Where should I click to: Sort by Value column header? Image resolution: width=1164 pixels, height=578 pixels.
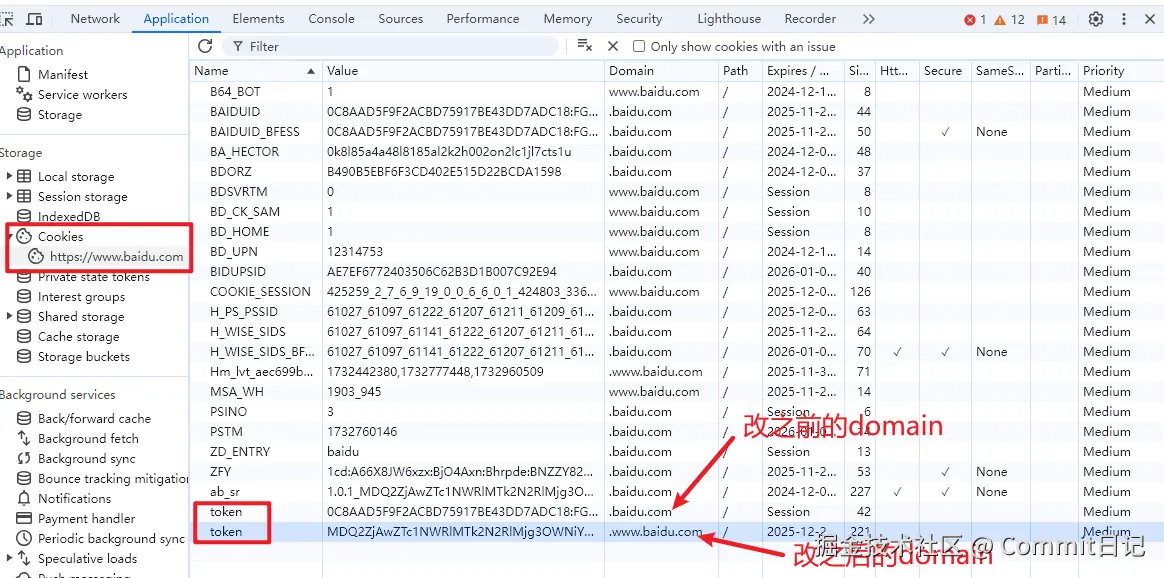463,71
